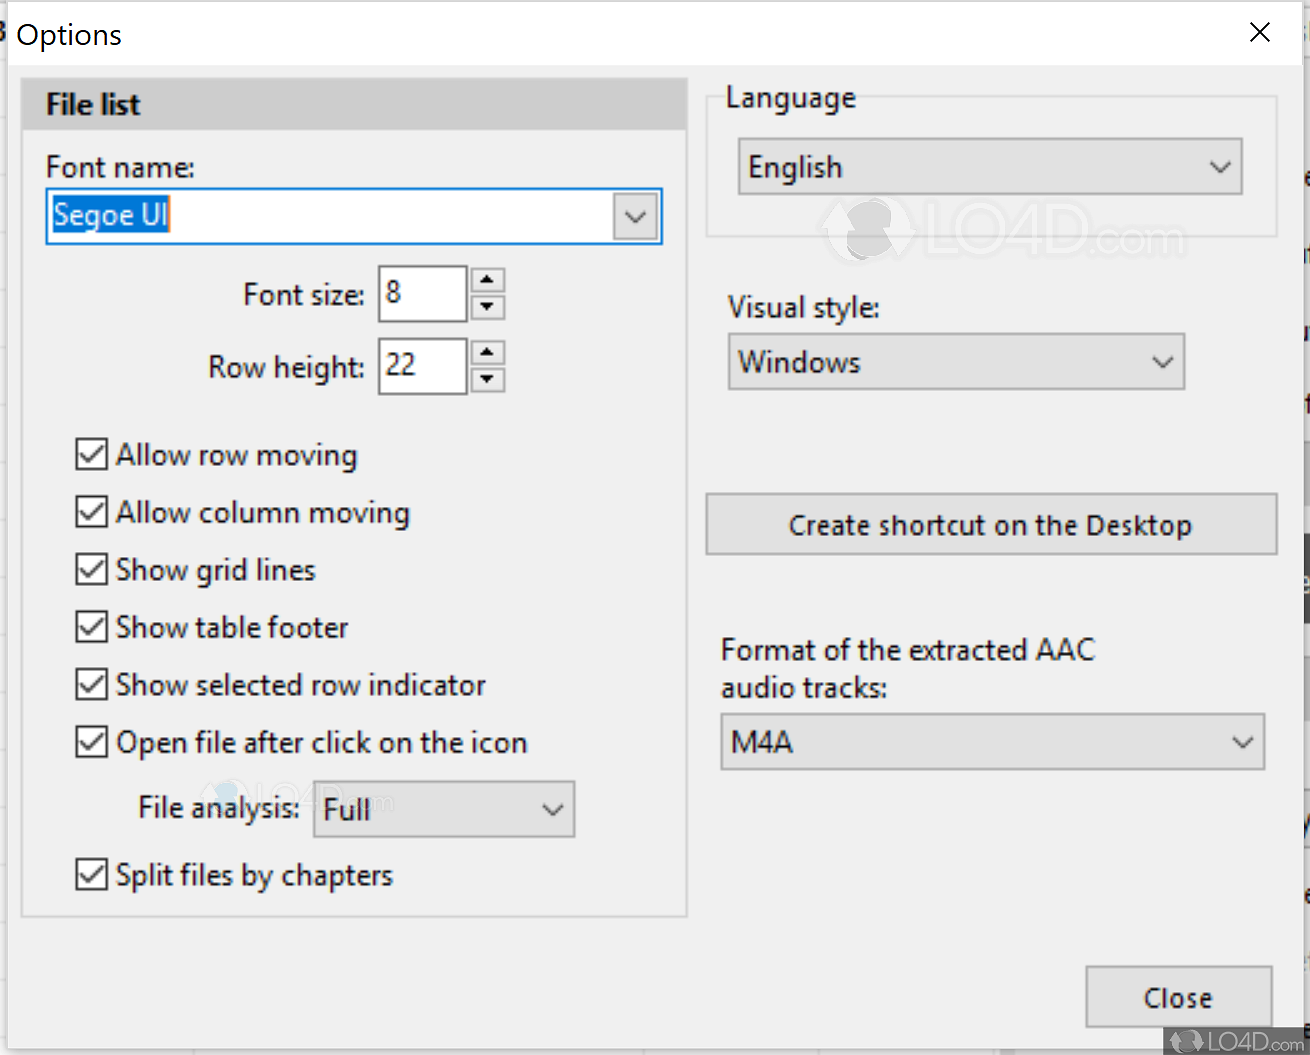Open the Font name dropdown
Image resolution: width=1310 pixels, height=1055 pixels.
(x=635, y=216)
